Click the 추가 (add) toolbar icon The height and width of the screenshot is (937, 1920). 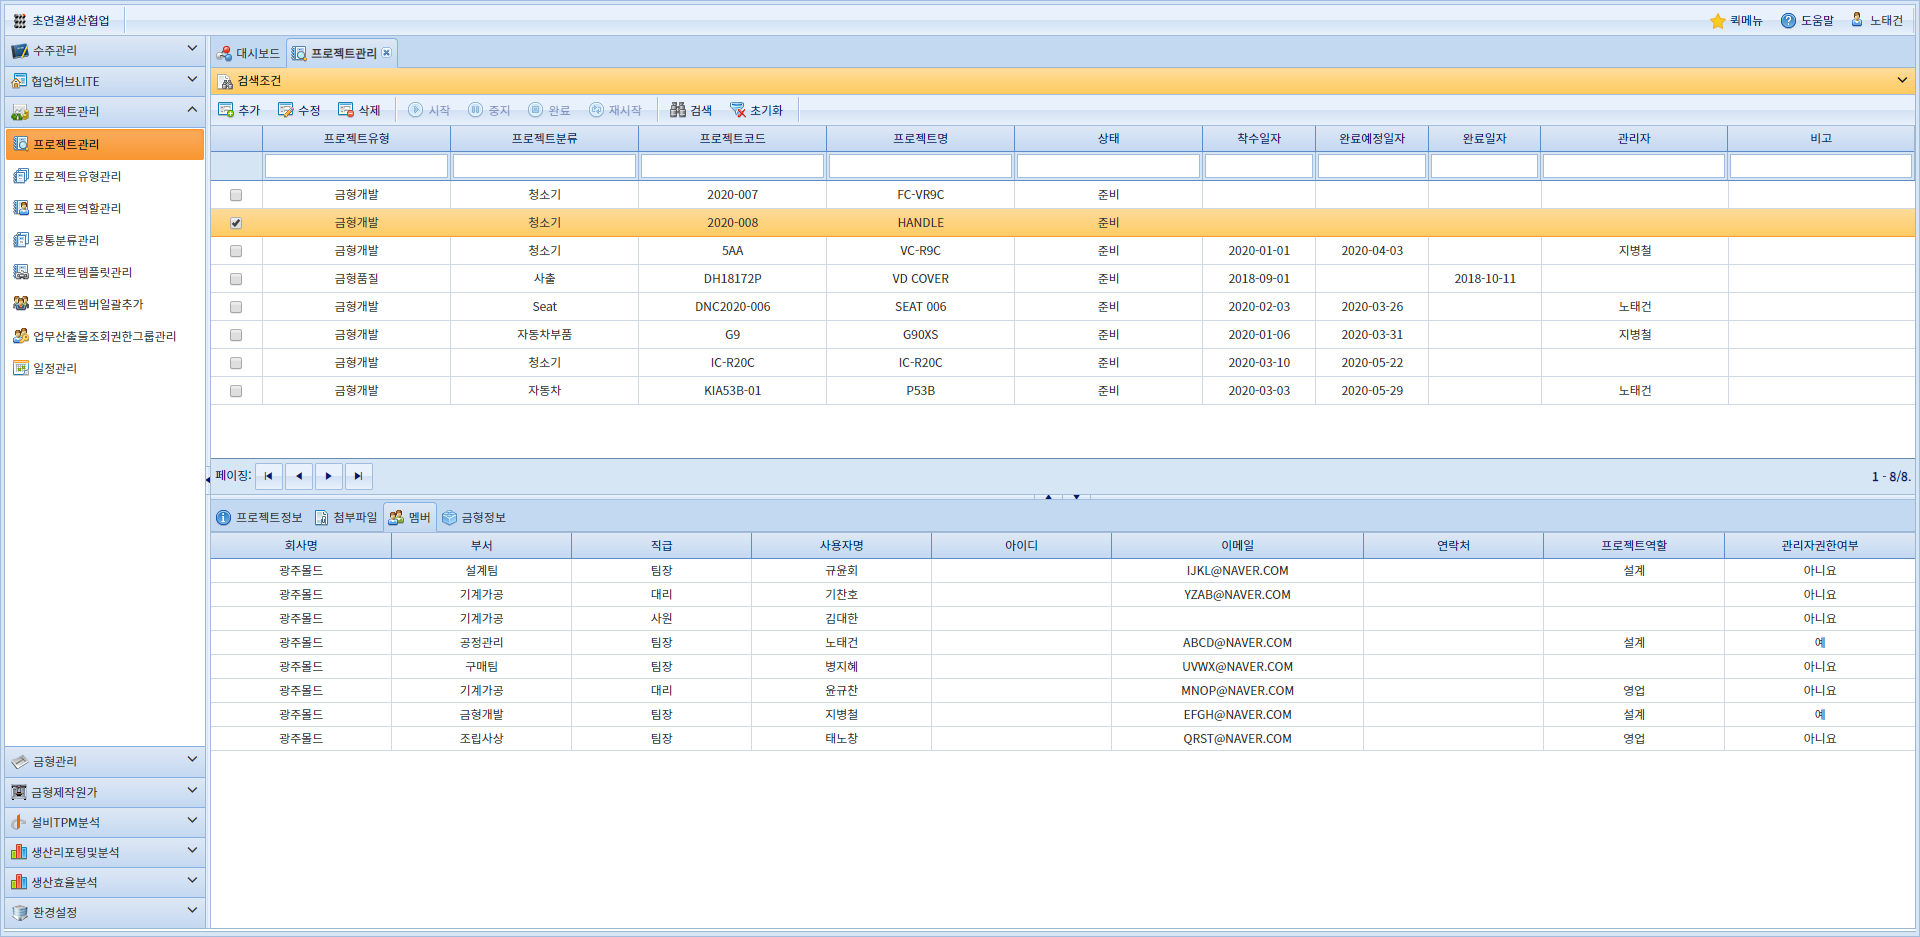(x=226, y=110)
